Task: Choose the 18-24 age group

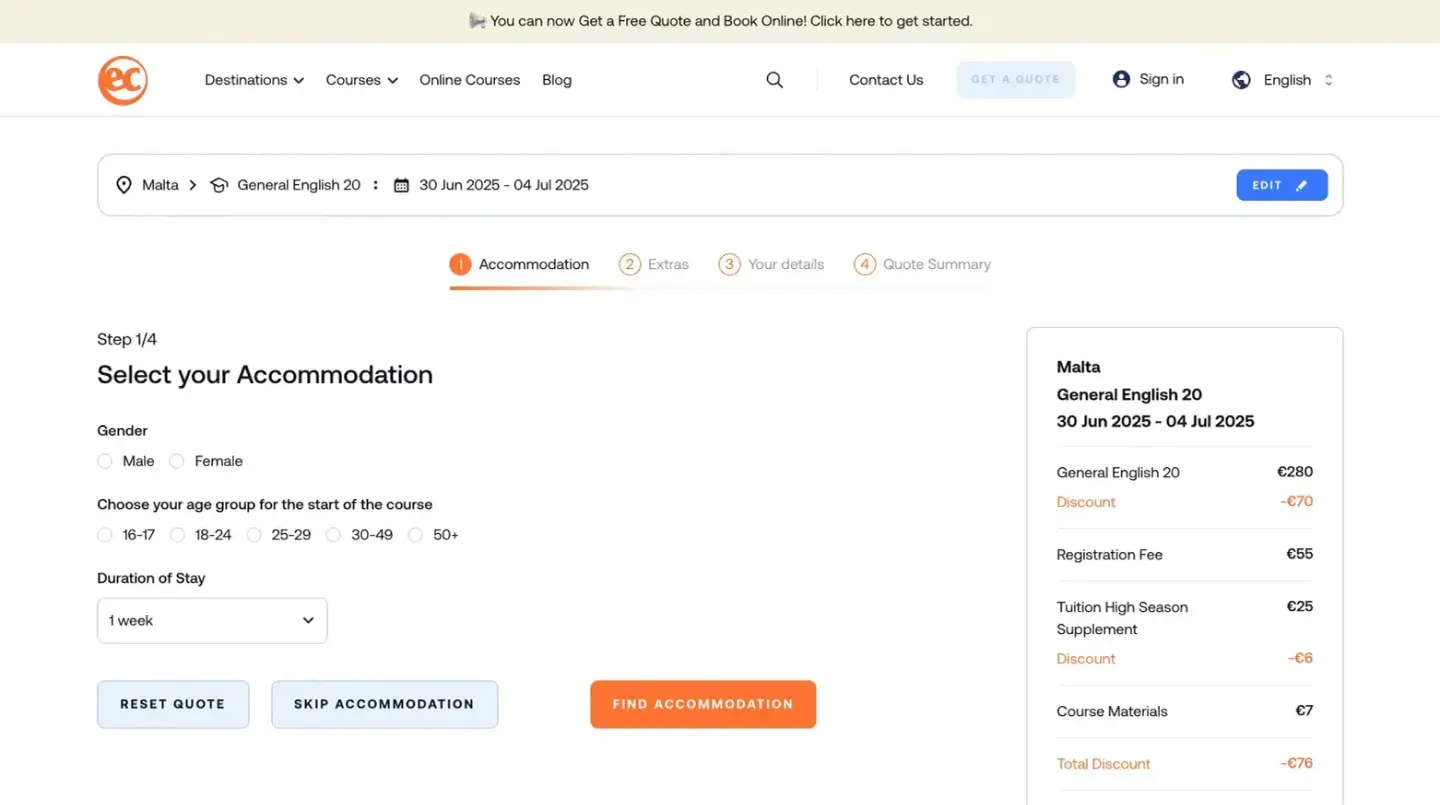Action: point(178,535)
